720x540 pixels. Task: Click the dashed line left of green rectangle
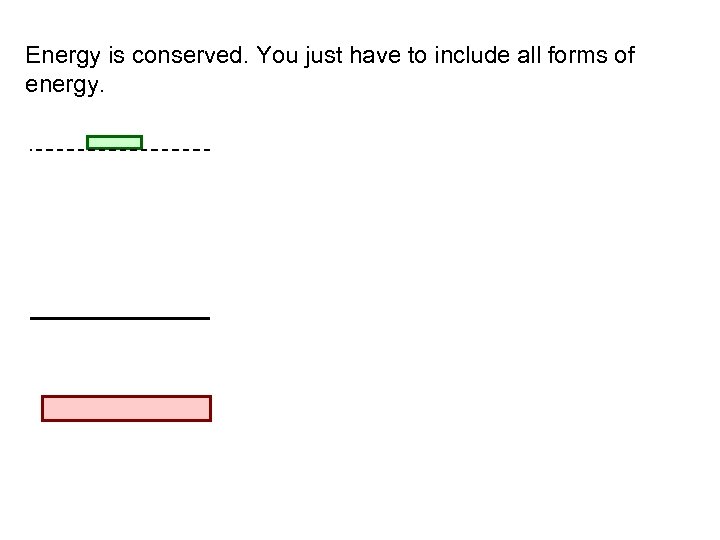[x=58, y=150]
